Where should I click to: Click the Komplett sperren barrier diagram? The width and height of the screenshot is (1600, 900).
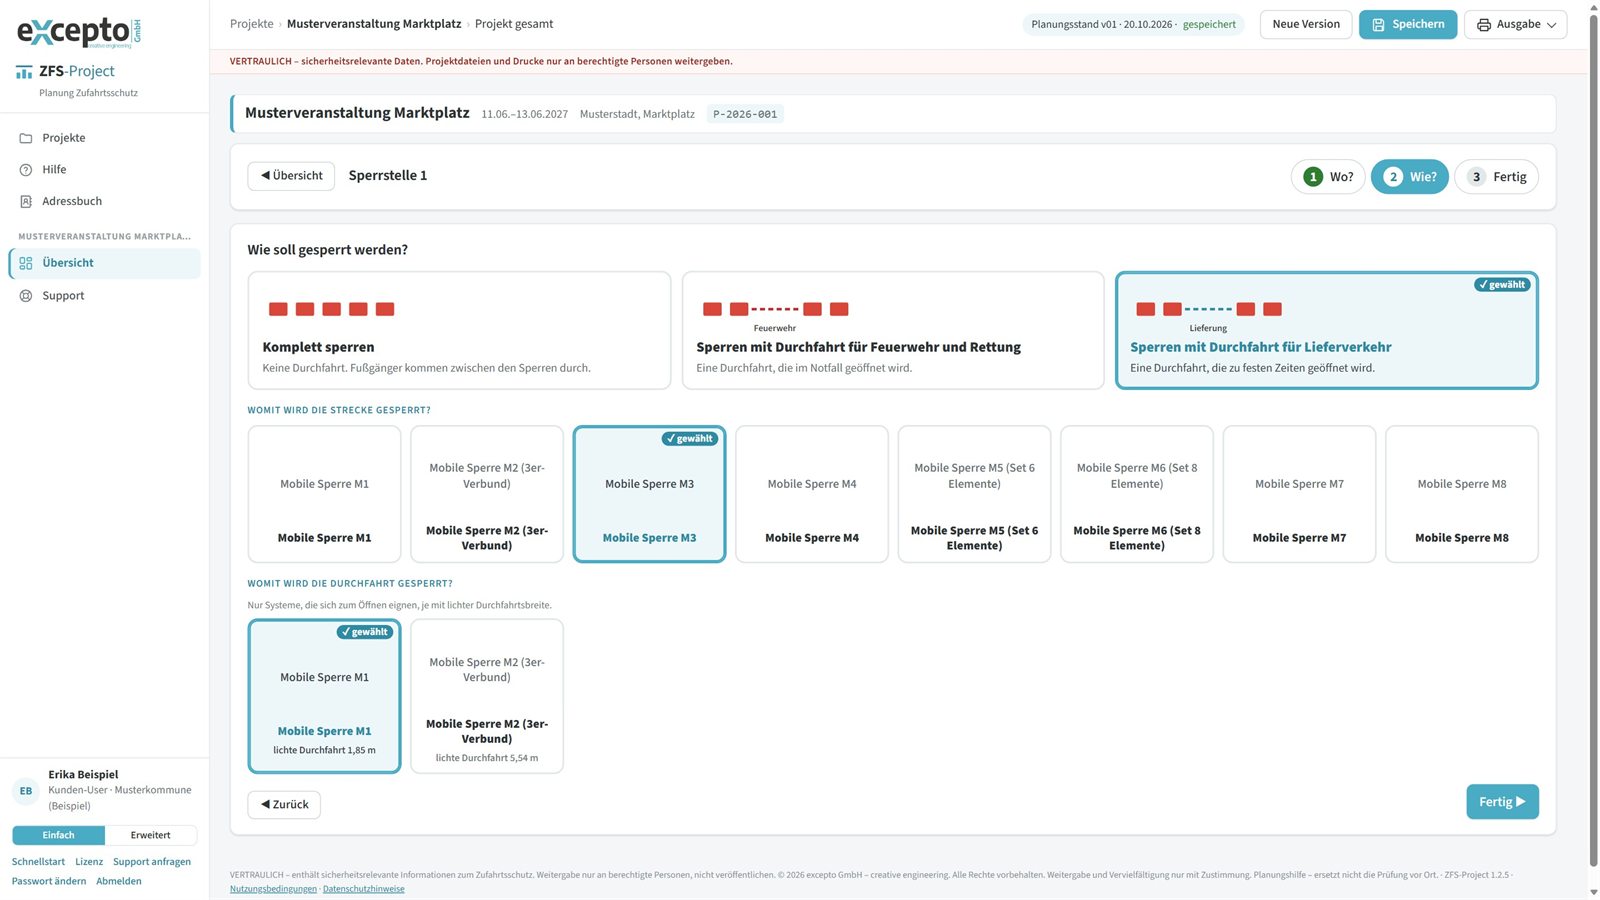point(331,309)
